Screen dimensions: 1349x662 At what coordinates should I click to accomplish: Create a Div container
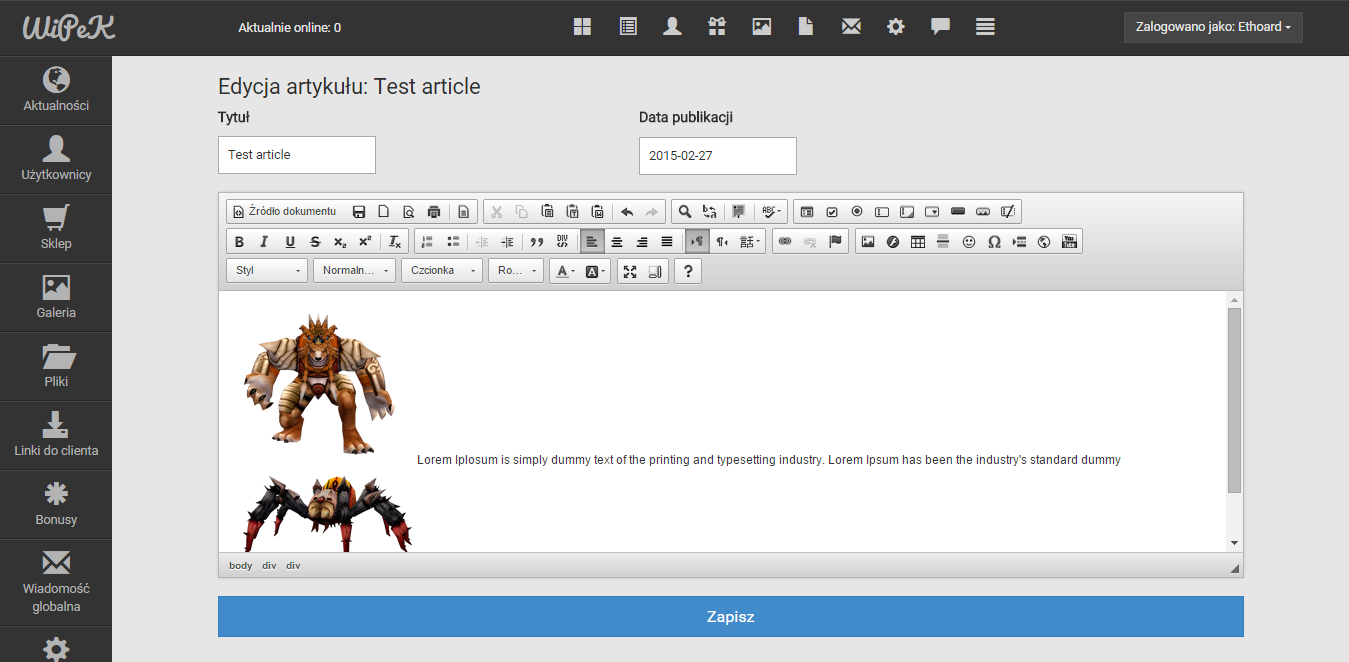tap(562, 242)
